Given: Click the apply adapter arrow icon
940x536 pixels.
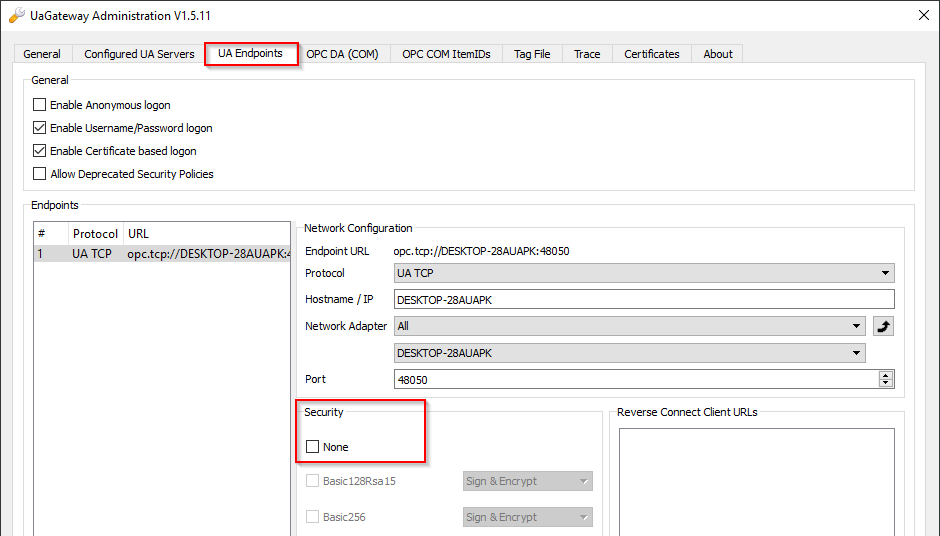Looking at the screenshot, I should pyautogui.click(x=884, y=326).
